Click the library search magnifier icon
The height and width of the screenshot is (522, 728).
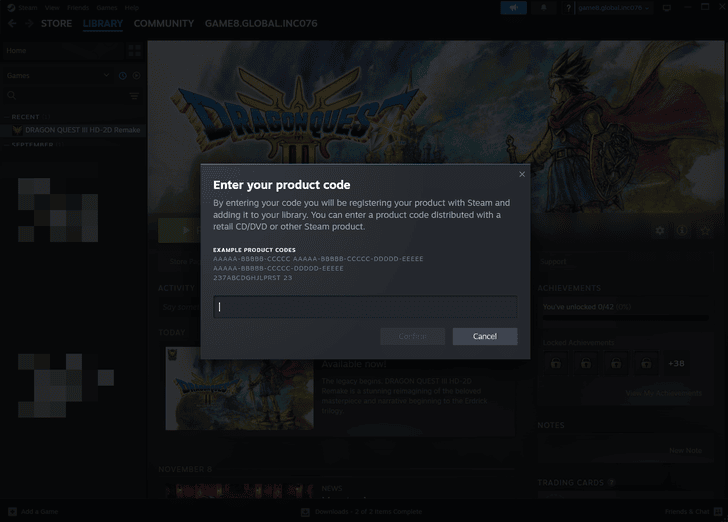coord(12,95)
